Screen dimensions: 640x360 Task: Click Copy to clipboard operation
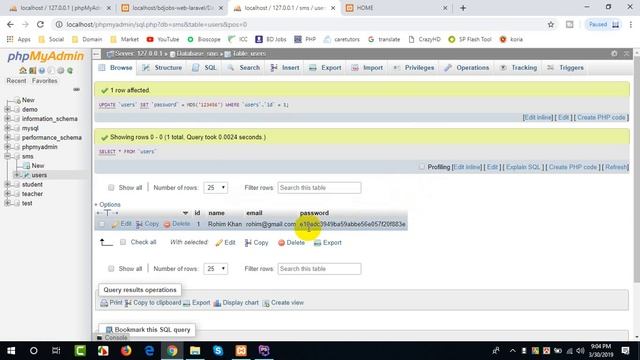pyautogui.click(x=153, y=302)
